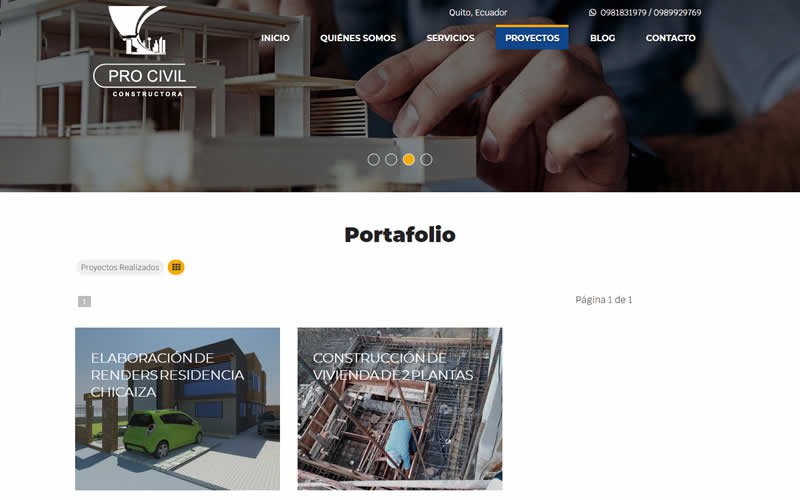Select the fourth slider dot
Screen dimensions: 800x500
tap(426, 160)
